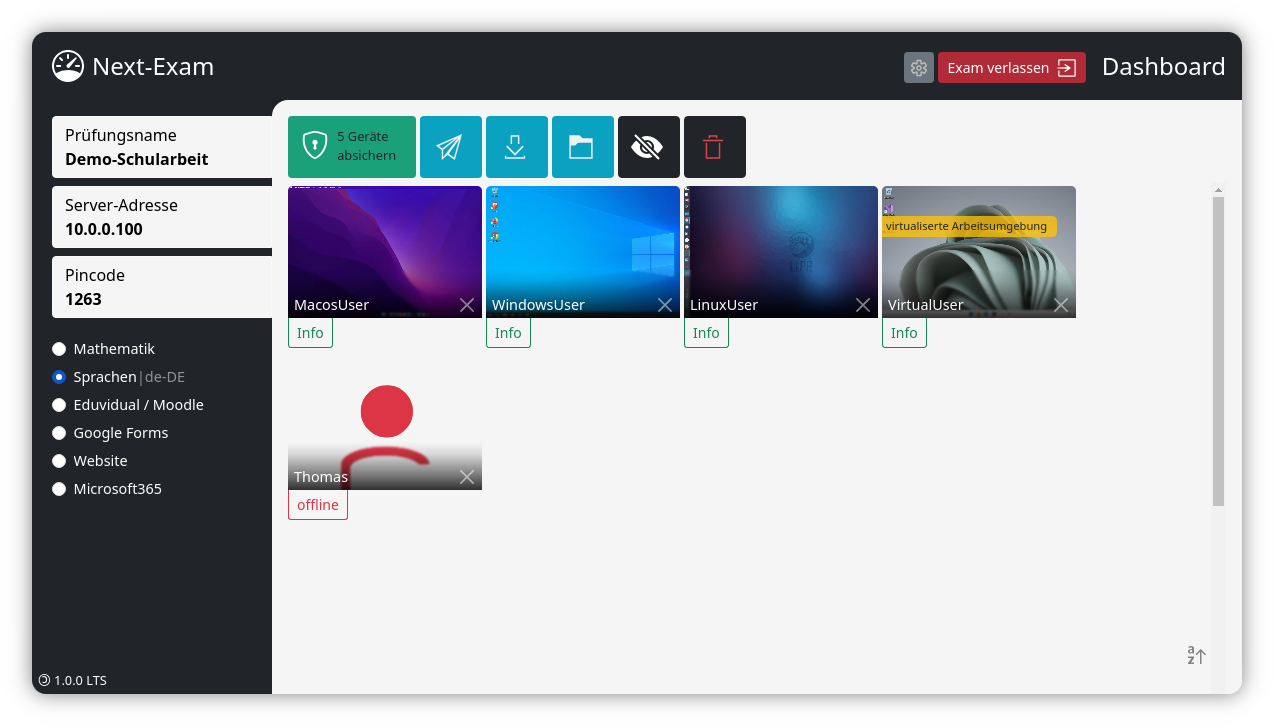Select the Eduvidual / Moodle option
Viewport: 1274px width, 728px height.
pyautogui.click(x=59, y=405)
